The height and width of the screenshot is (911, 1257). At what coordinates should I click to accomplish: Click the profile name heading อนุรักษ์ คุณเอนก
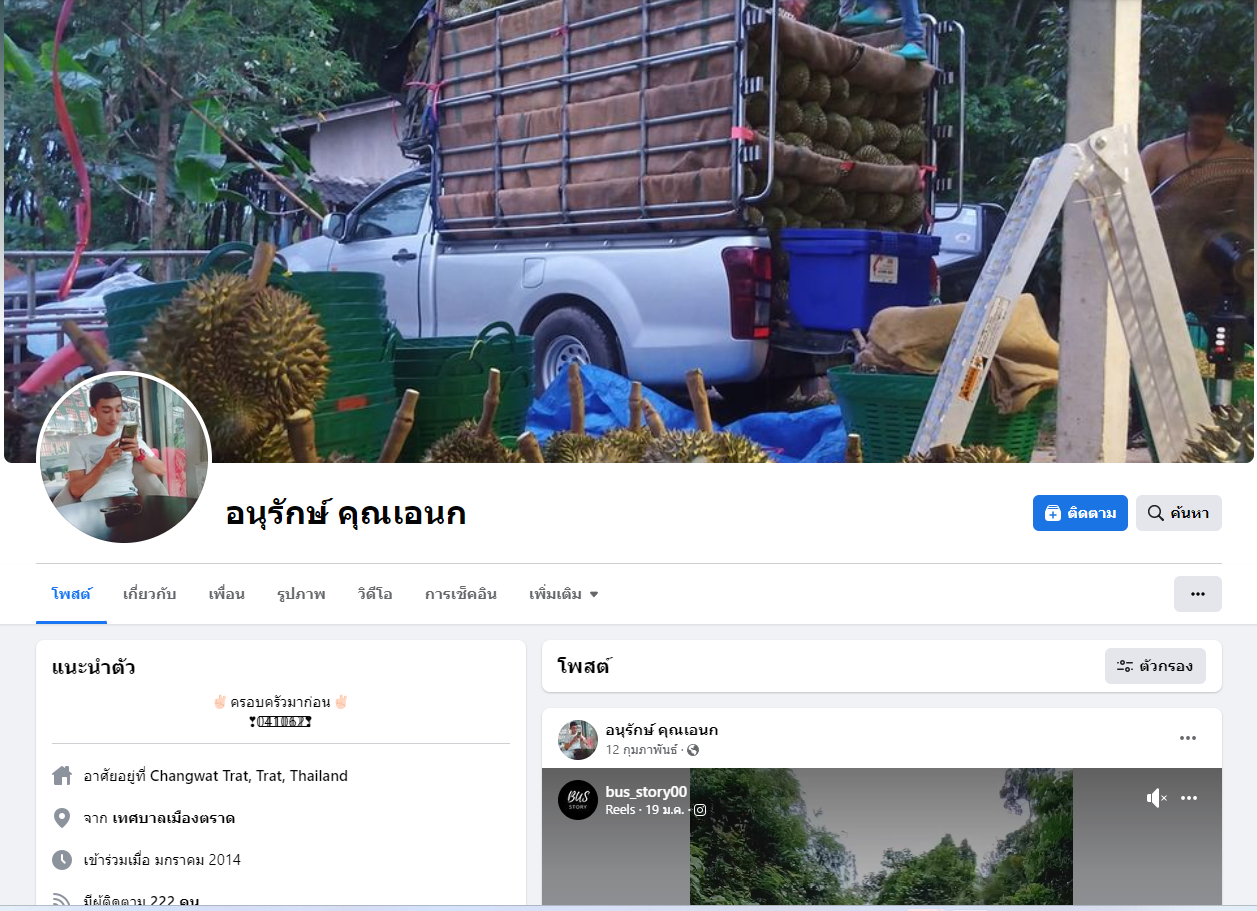pos(346,514)
